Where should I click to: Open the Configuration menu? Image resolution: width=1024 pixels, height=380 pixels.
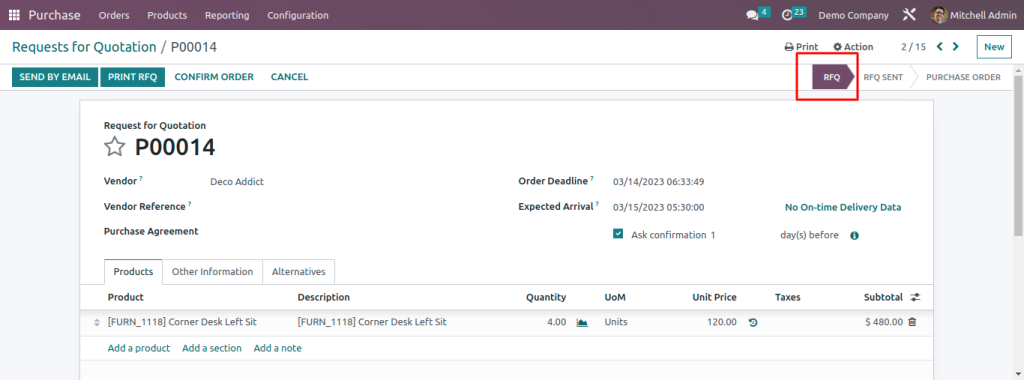(x=298, y=15)
